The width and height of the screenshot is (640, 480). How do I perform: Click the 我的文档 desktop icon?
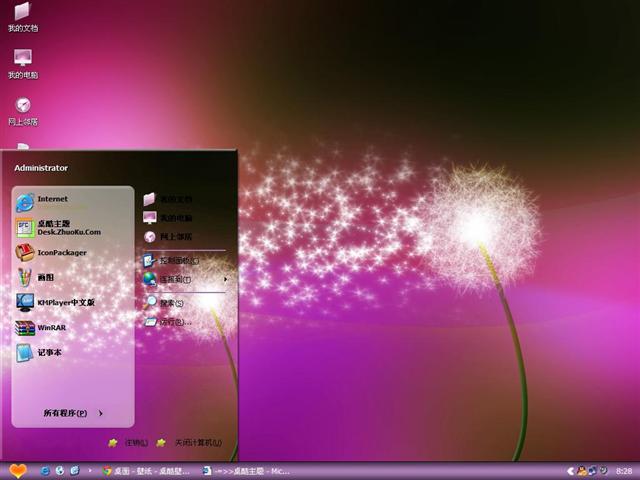tap(22, 17)
